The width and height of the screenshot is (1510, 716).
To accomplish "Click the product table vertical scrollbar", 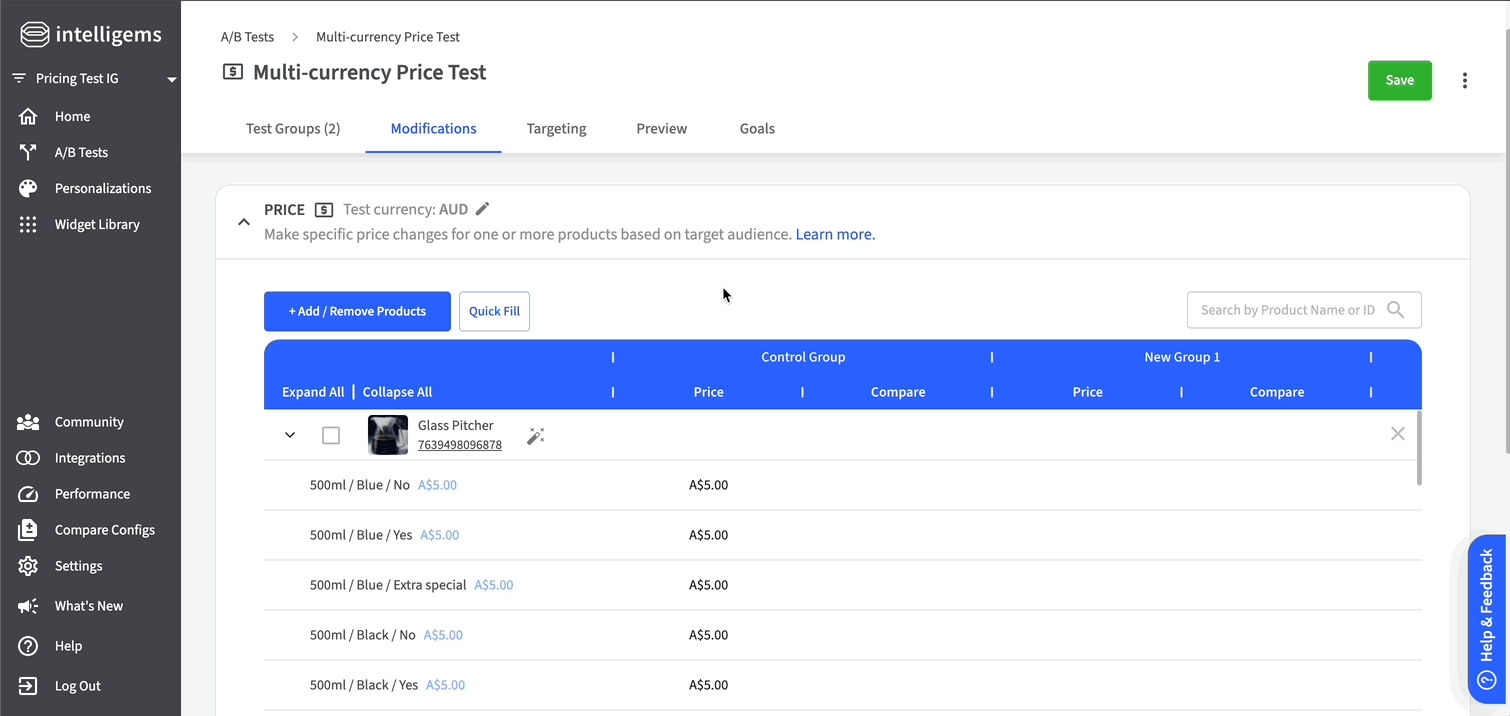I will click(1418, 448).
